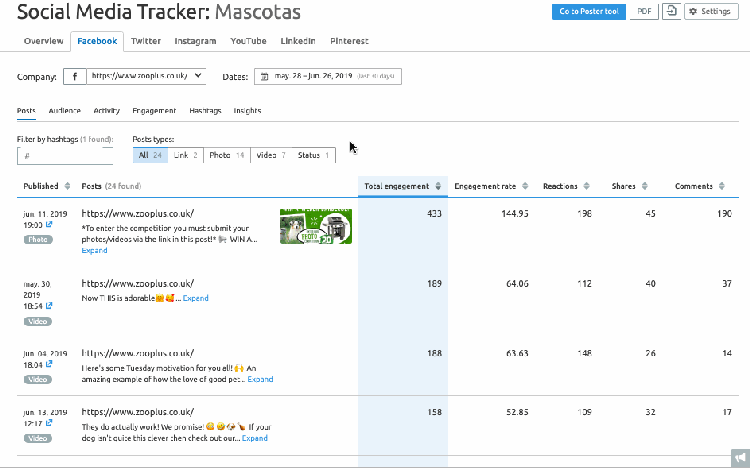Sort by Reactions column arrows
This screenshot has width=750, height=468.
pos(587,186)
